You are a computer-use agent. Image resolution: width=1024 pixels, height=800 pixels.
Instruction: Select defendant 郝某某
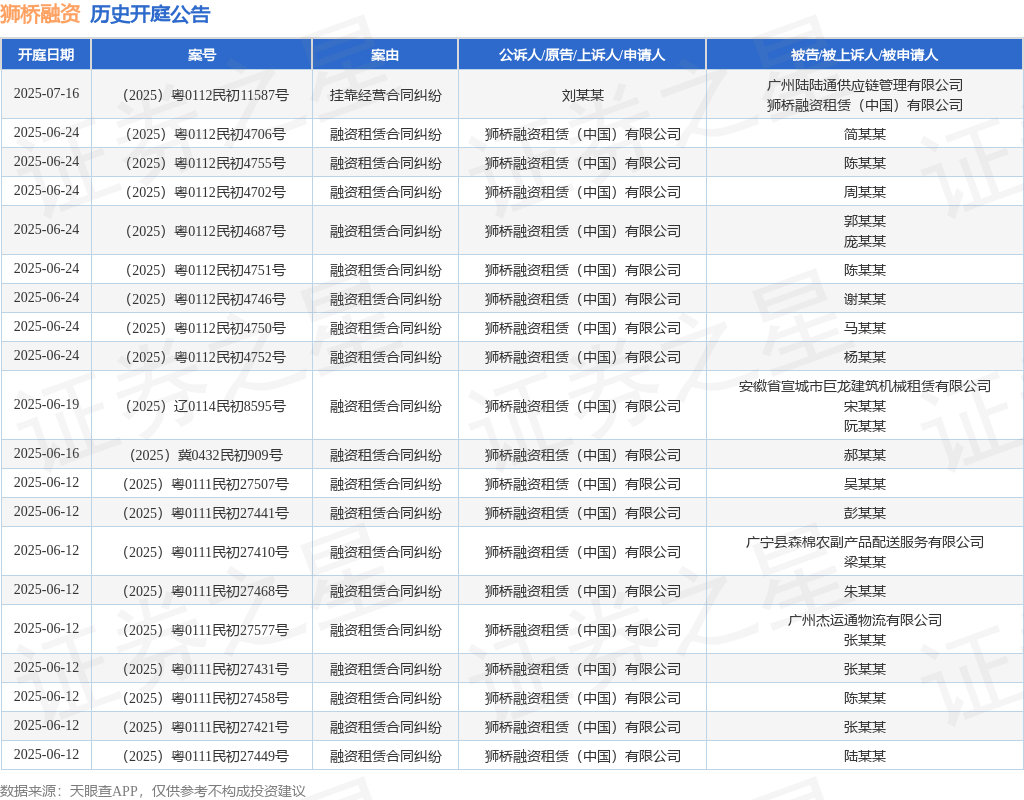(865, 455)
